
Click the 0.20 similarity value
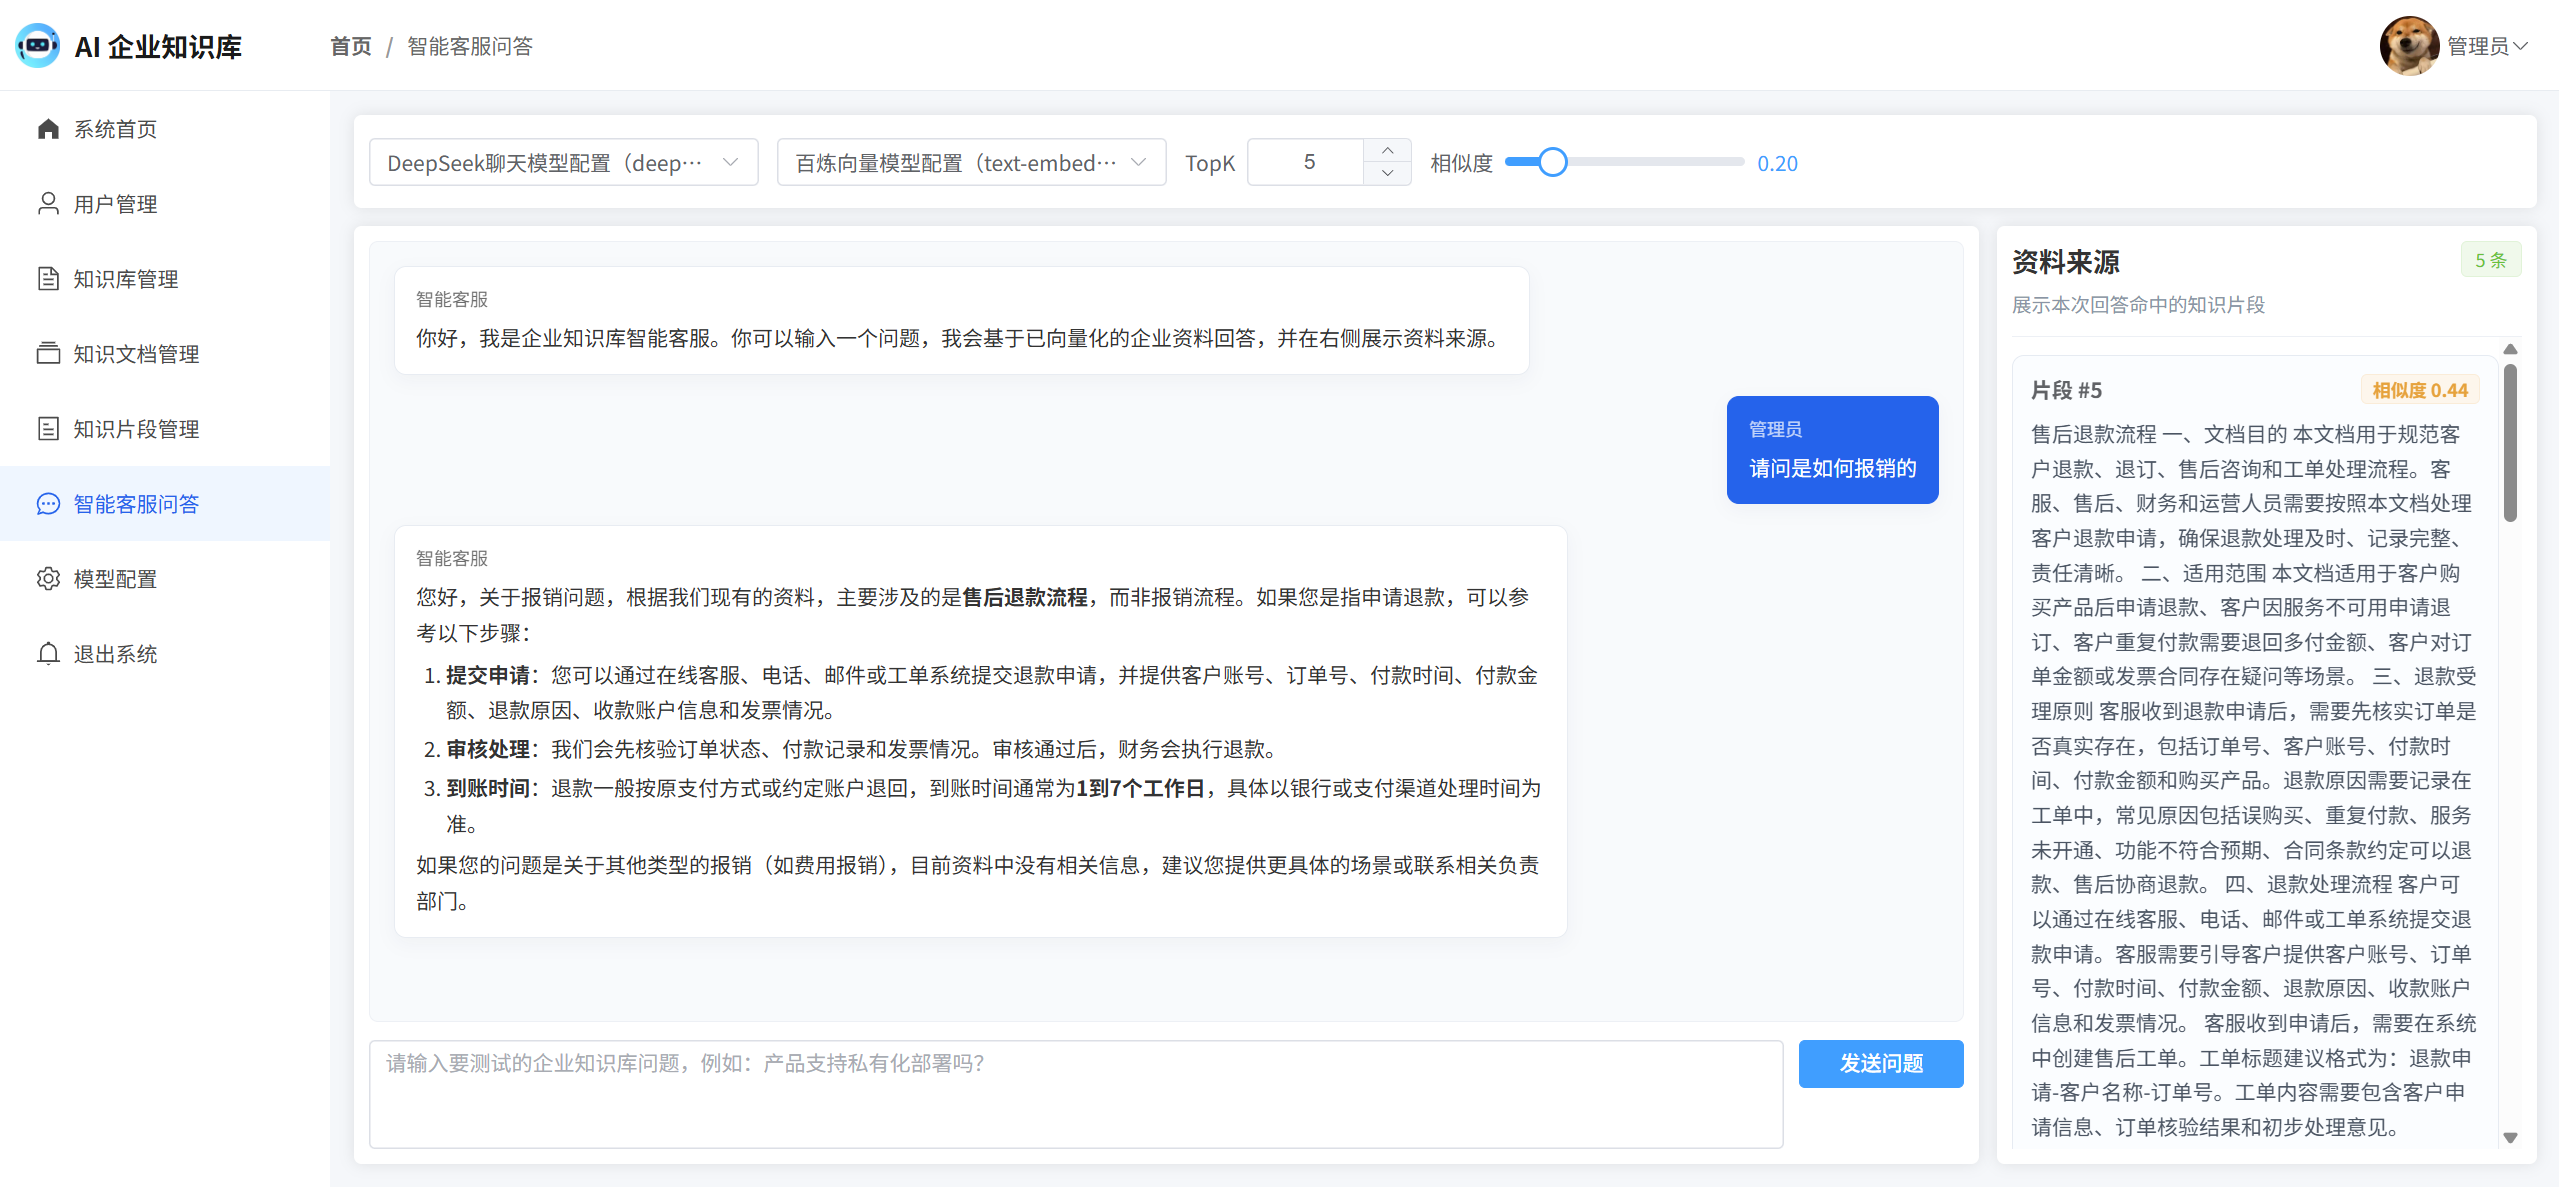1777,163
